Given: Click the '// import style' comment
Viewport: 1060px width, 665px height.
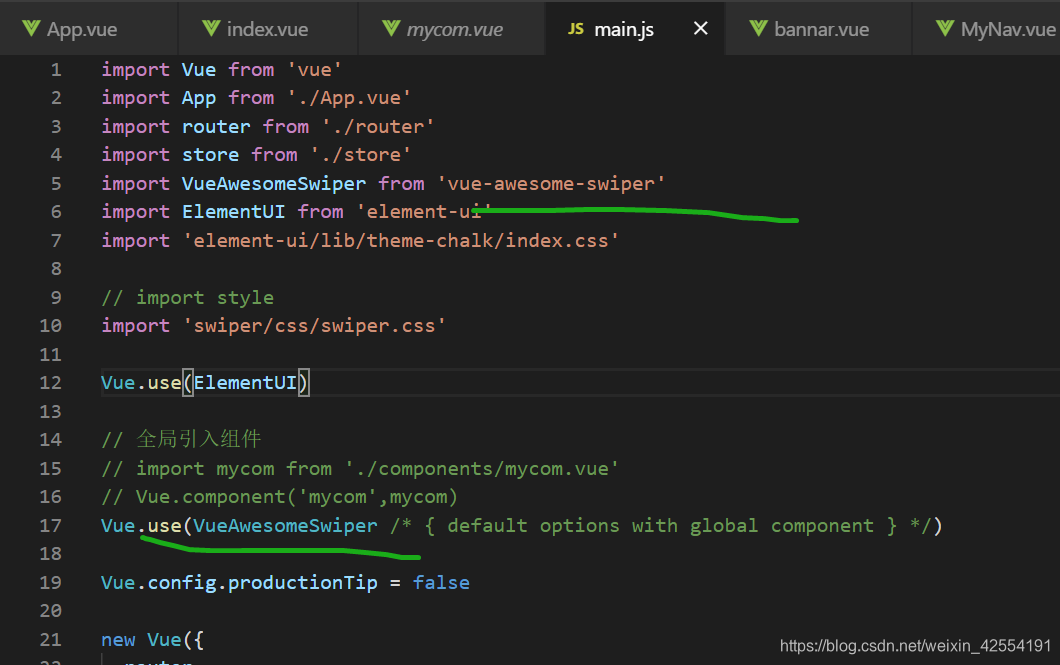Looking at the screenshot, I should (x=188, y=298).
